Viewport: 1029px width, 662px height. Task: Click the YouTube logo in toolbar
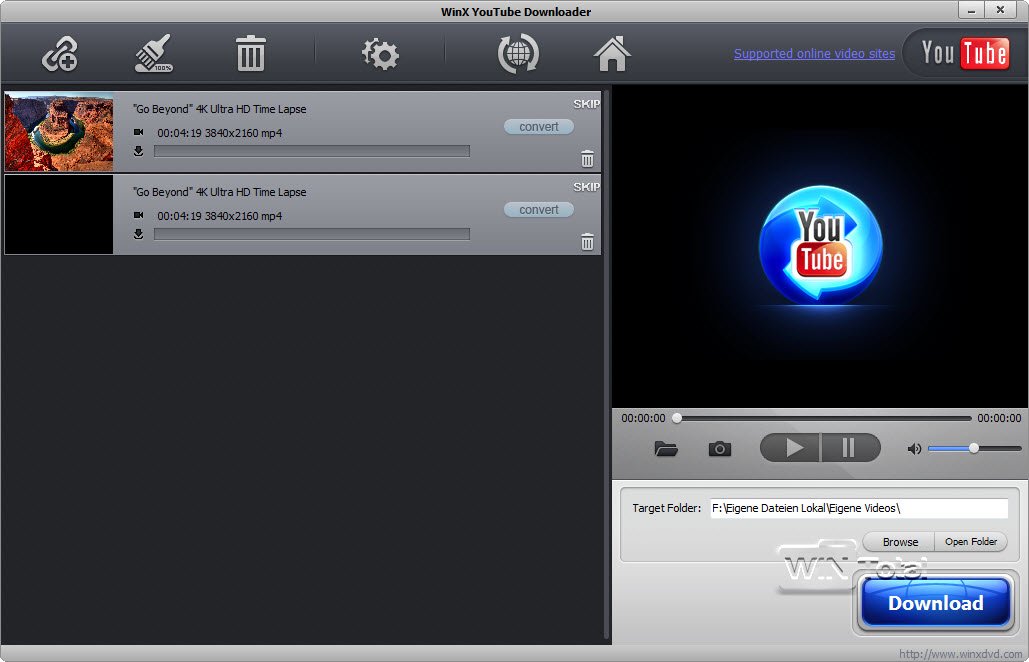(965, 53)
